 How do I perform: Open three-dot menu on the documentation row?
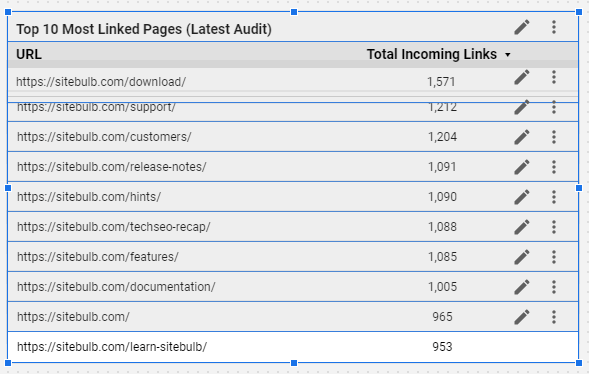tap(554, 287)
